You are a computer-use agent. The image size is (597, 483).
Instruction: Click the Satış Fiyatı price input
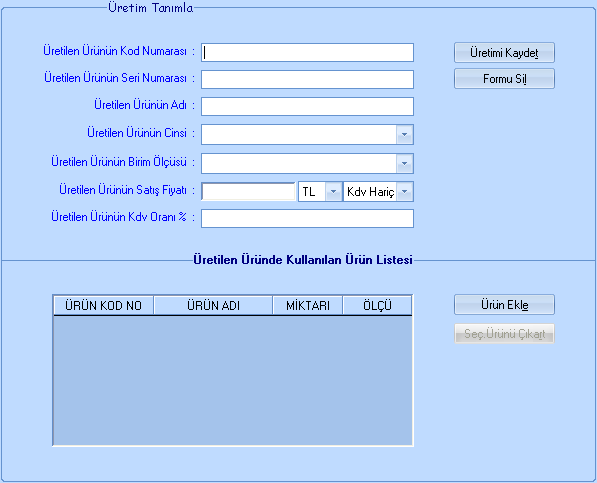(248, 191)
